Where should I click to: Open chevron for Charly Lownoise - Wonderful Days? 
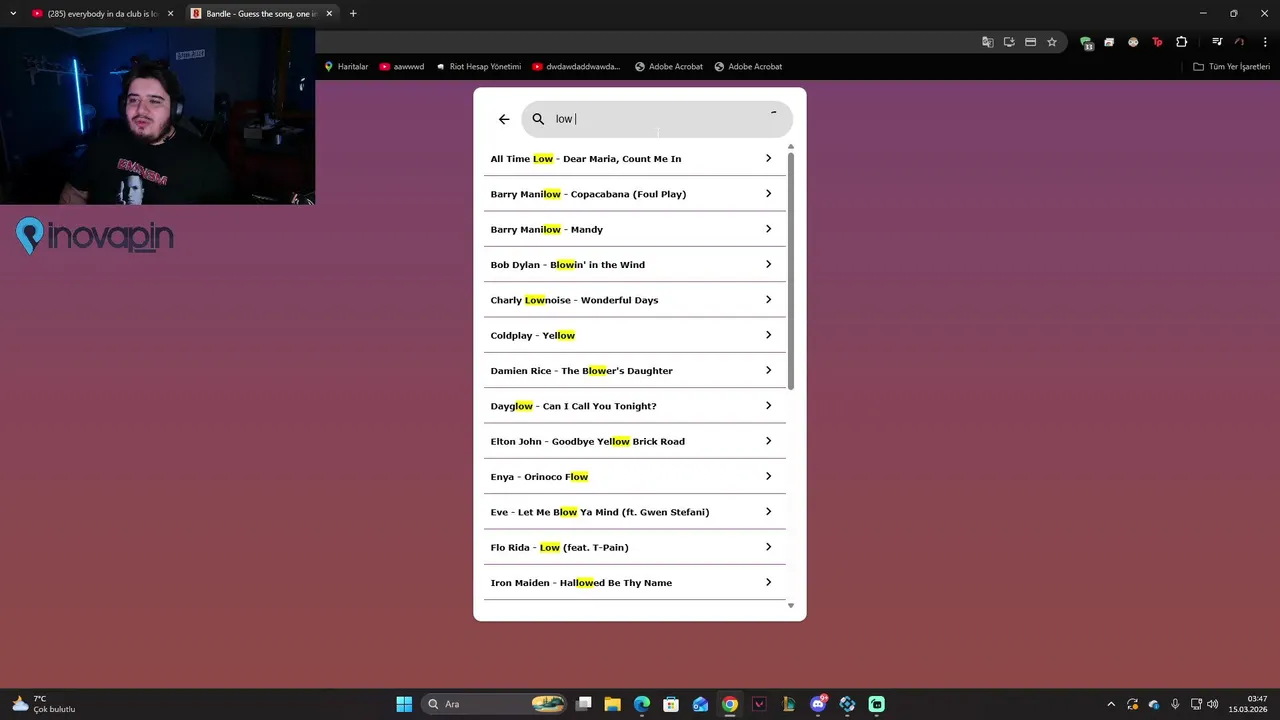(768, 299)
